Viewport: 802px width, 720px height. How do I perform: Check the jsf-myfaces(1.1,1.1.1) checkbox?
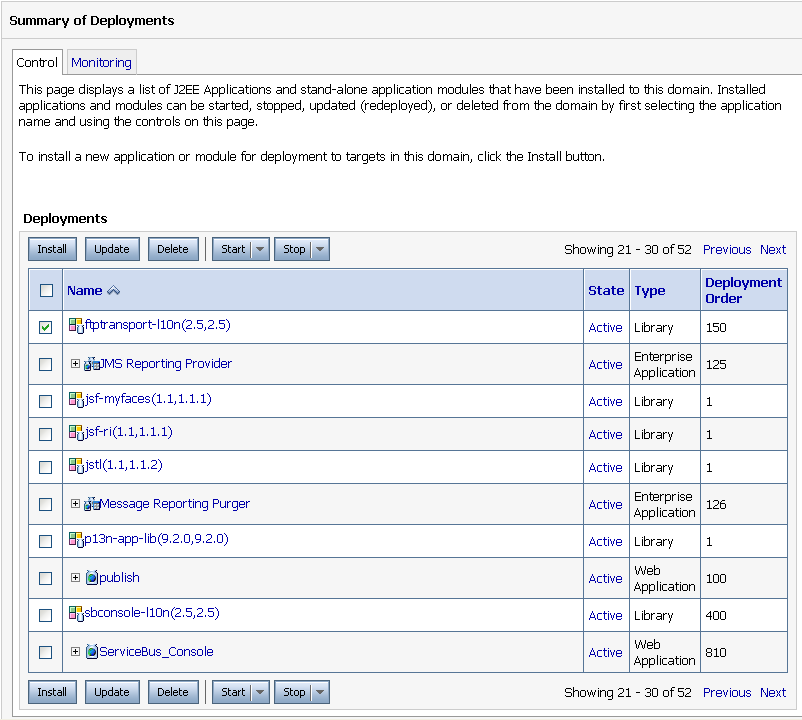pyautogui.click(x=46, y=401)
